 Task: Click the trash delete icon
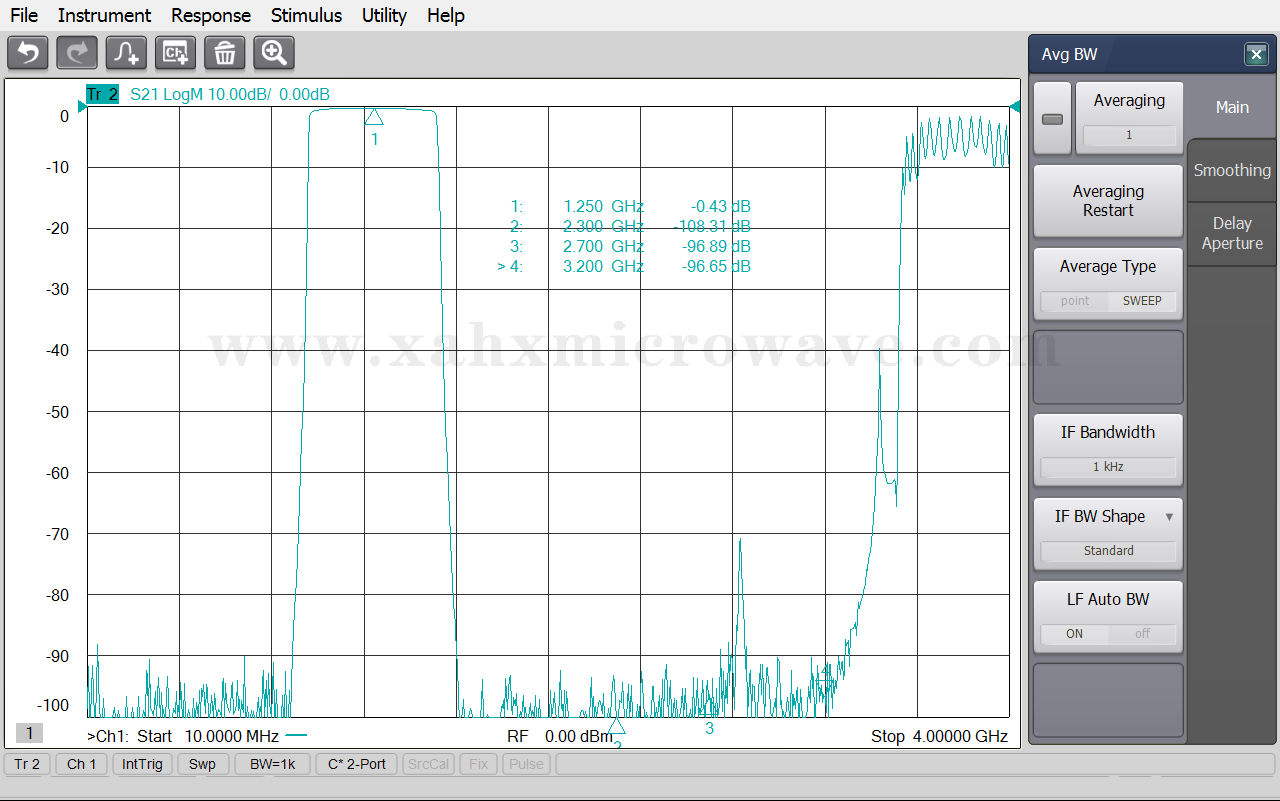225,53
